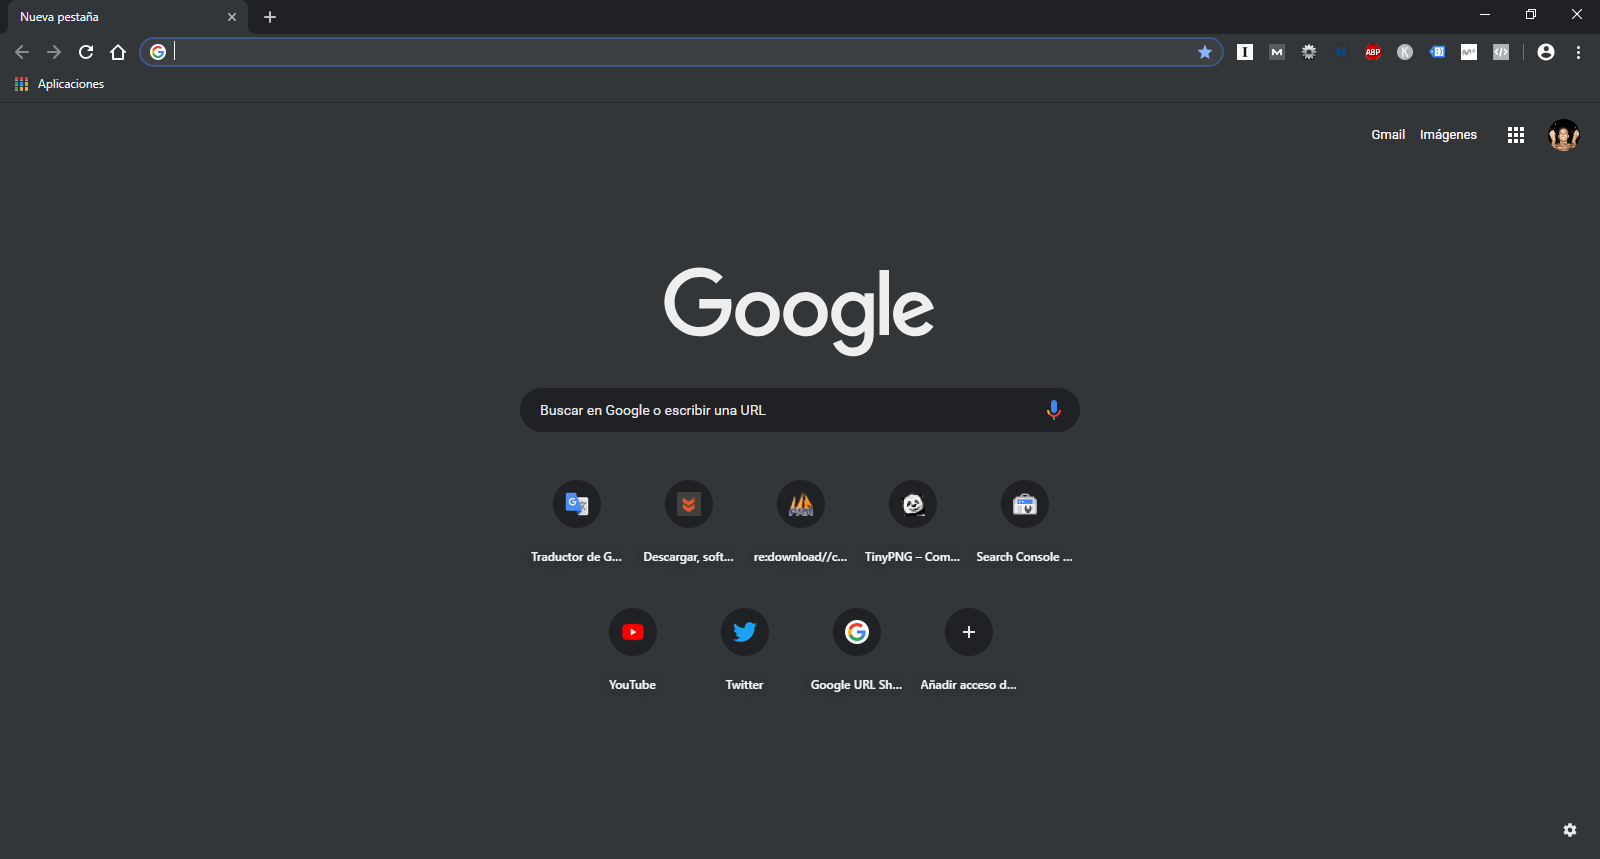Open Google apps grid launcher
The height and width of the screenshot is (859, 1600).
1516,135
